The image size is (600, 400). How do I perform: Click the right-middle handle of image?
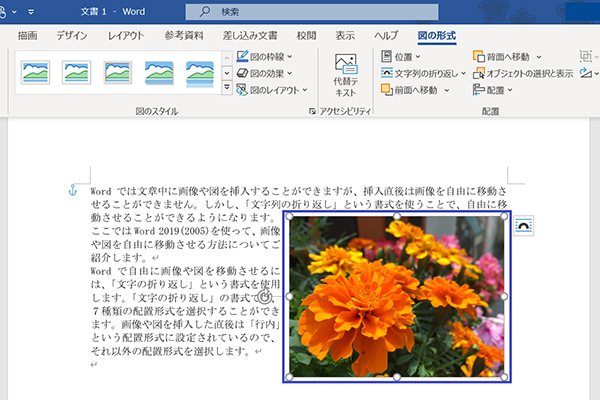[x=504, y=297]
